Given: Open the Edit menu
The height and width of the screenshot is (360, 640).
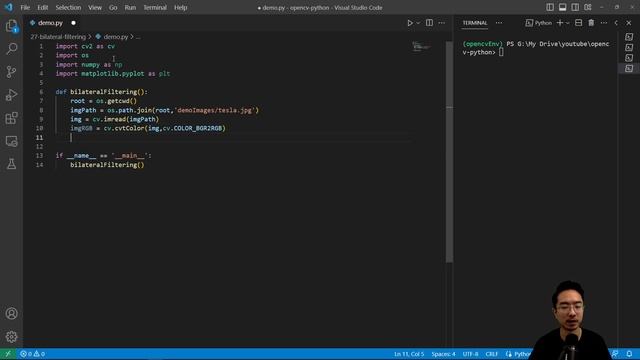Looking at the screenshot, I should [x=42, y=7].
